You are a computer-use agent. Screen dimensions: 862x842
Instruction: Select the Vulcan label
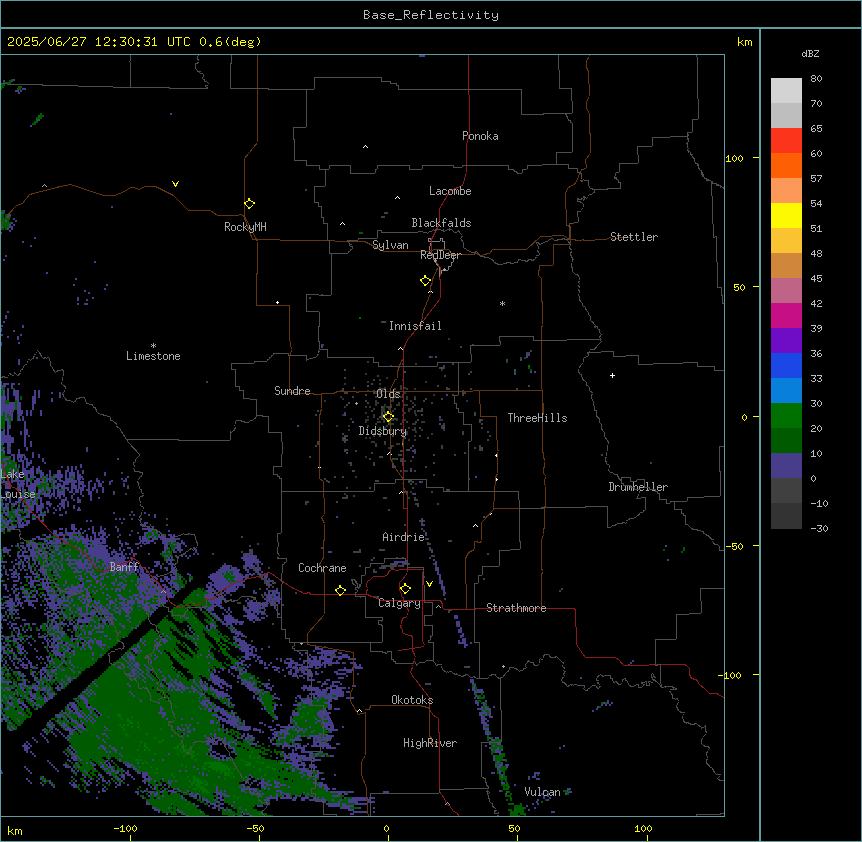pos(542,792)
